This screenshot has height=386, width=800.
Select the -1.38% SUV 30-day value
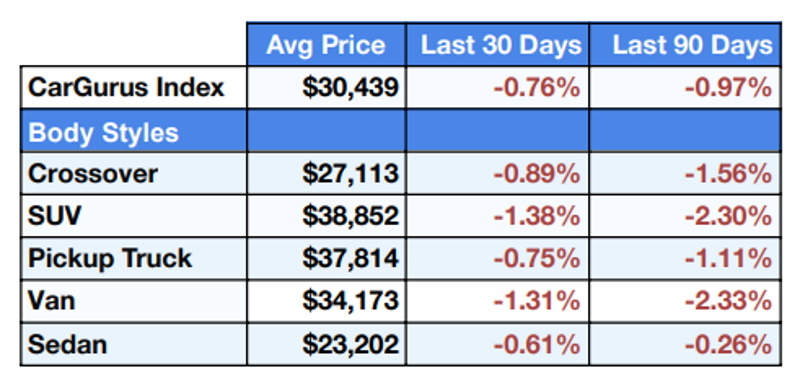(536, 217)
